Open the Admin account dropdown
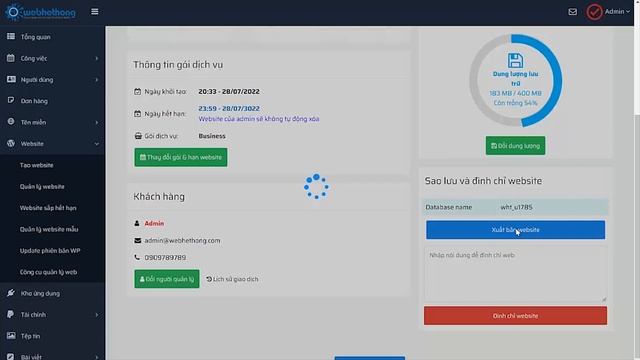 [617, 11]
